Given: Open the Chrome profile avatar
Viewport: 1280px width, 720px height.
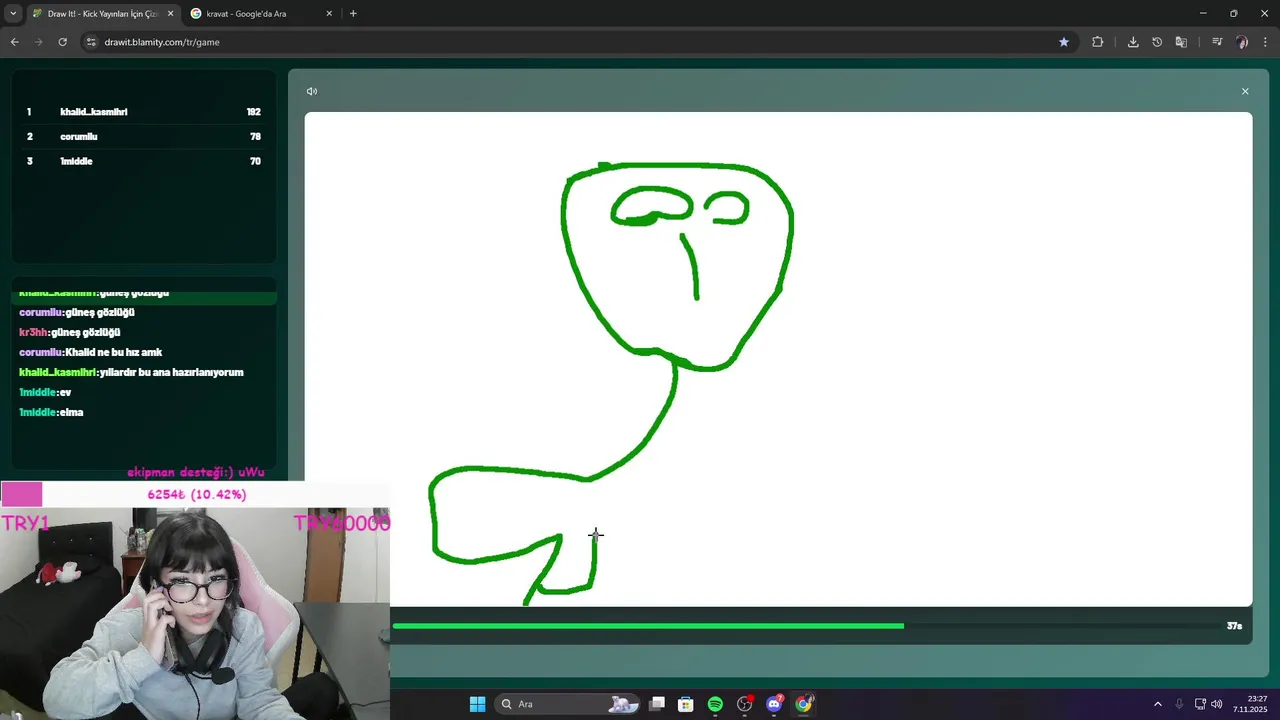Looking at the screenshot, I should coord(1242,42).
